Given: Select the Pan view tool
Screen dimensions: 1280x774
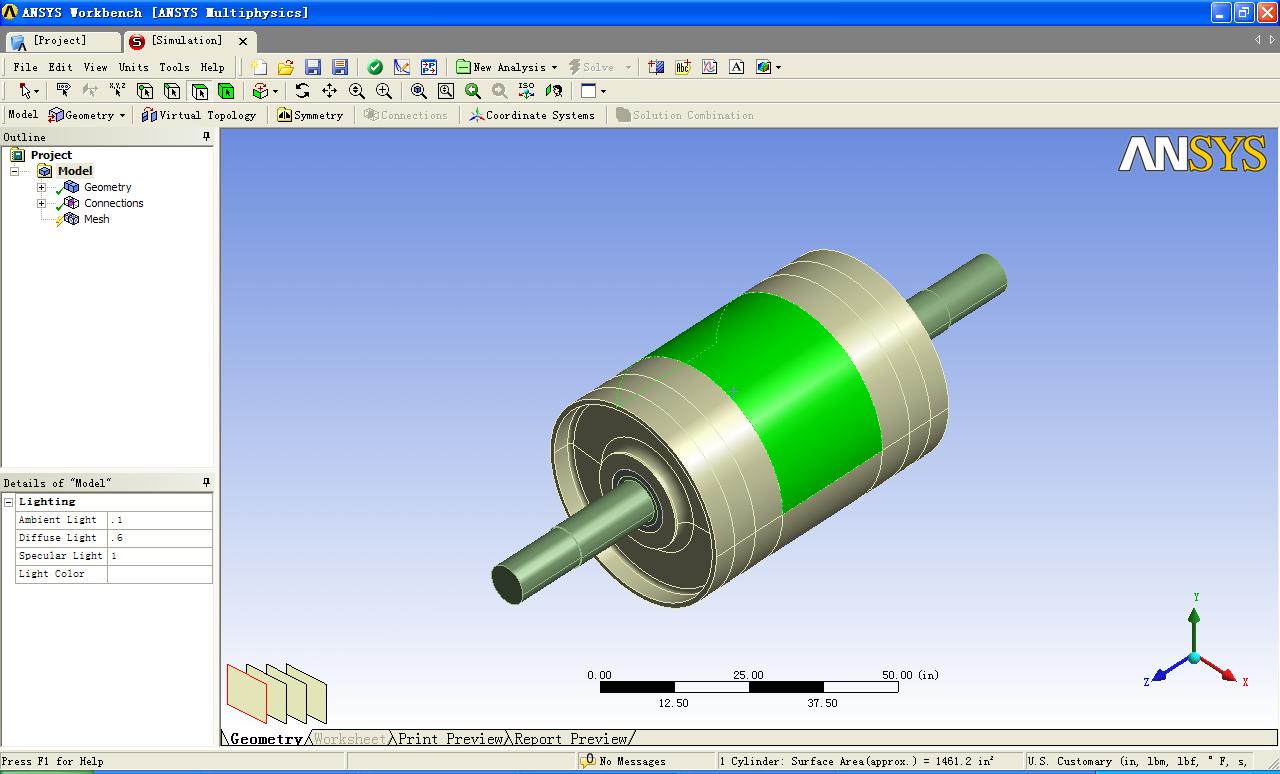Looking at the screenshot, I should (x=329, y=91).
